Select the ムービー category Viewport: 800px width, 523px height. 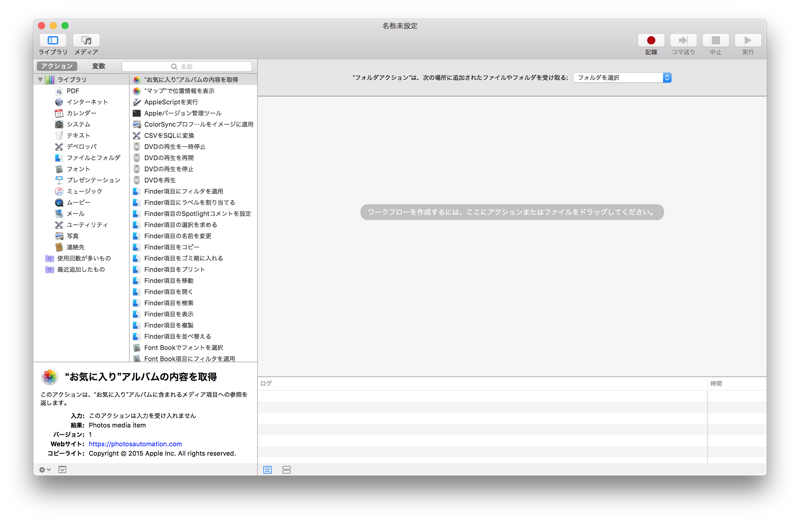73,203
